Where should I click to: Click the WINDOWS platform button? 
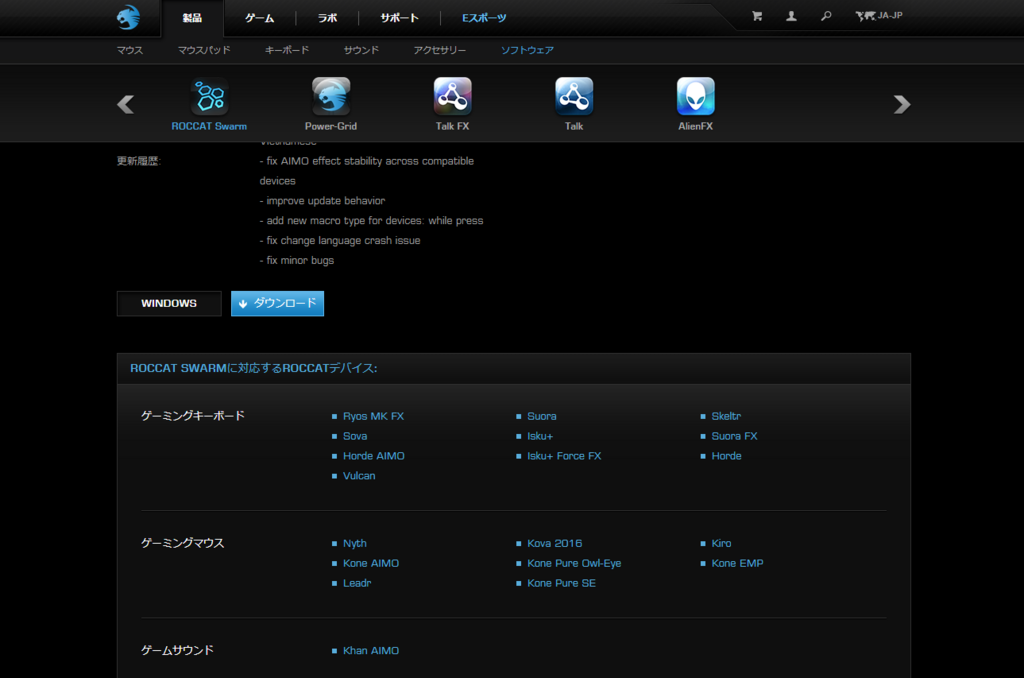coord(169,304)
